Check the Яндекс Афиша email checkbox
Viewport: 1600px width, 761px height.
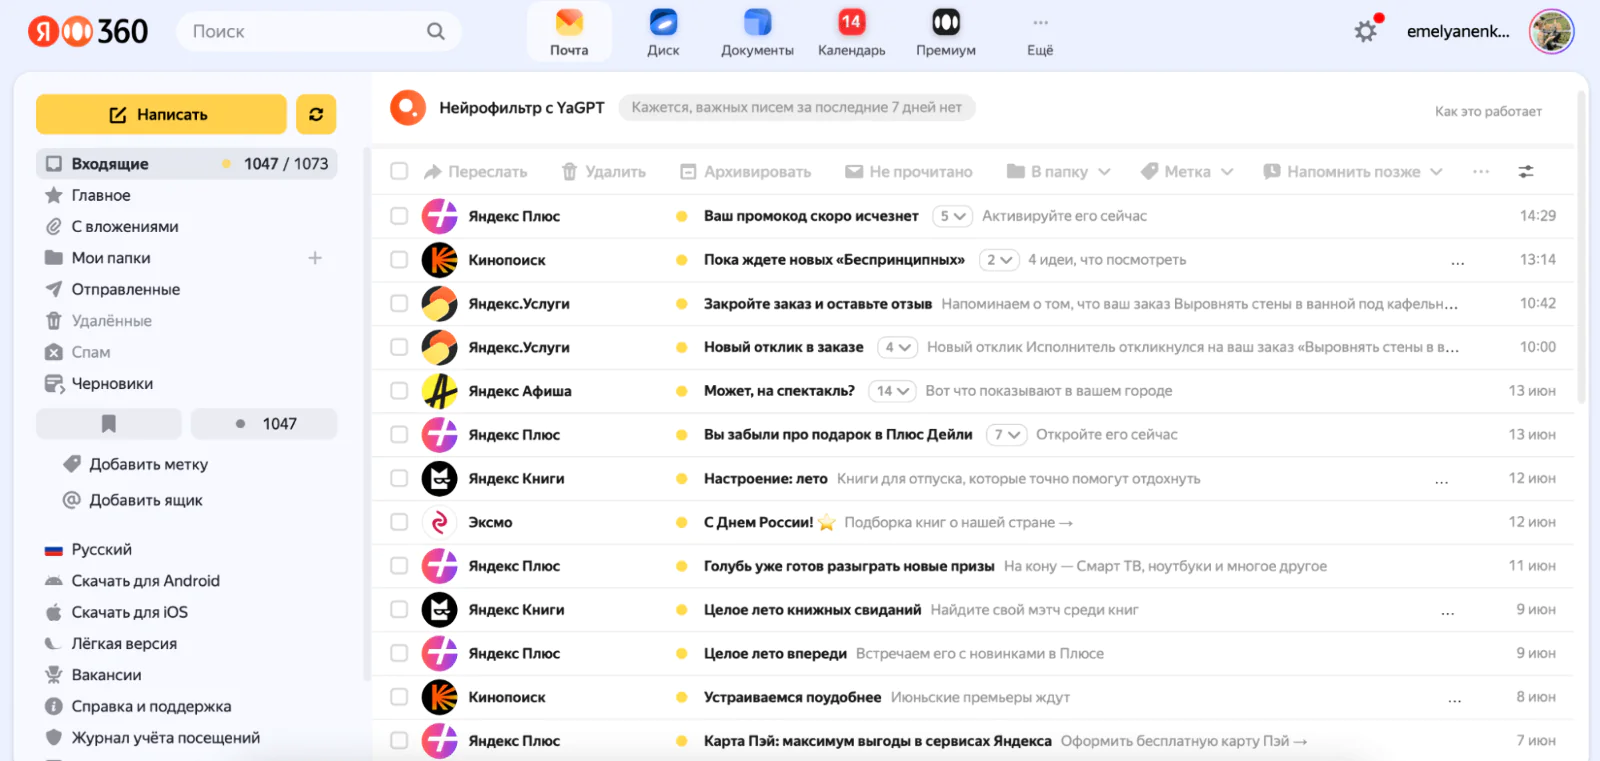click(399, 391)
